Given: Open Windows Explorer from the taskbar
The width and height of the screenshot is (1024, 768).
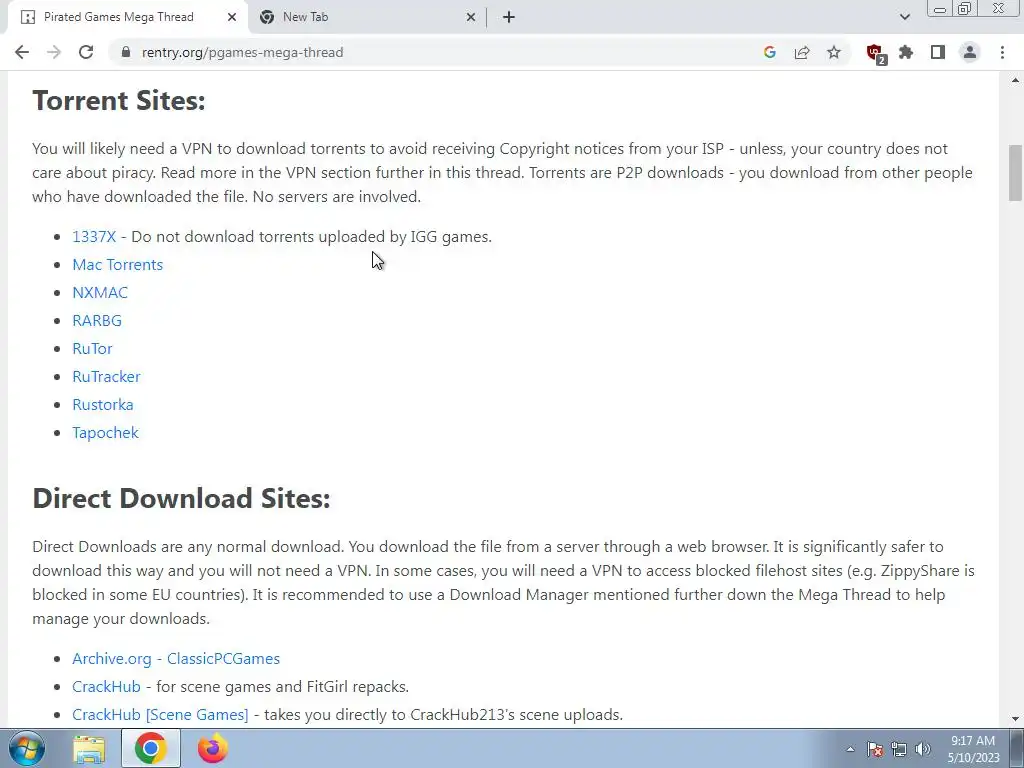Looking at the screenshot, I should click(89, 748).
